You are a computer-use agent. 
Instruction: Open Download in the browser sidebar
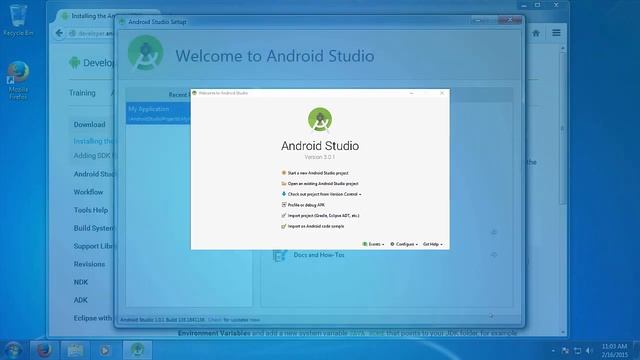pos(89,124)
